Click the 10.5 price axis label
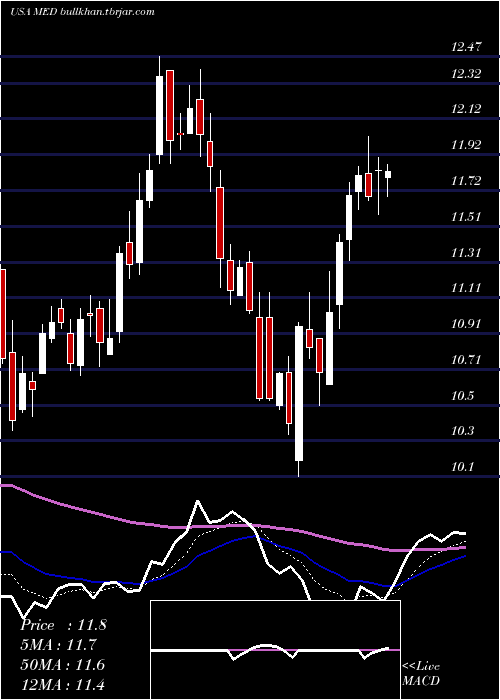This screenshot has height=700, width=500. [x=462, y=396]
